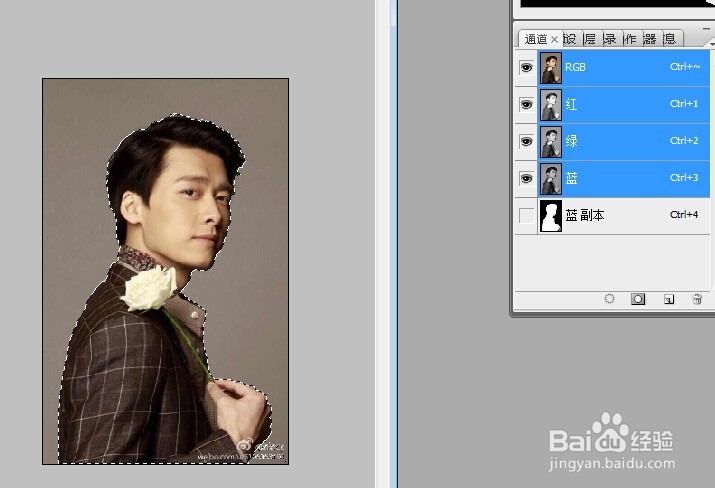Hide the RGB composite channel eye
The width and height of the screenshot is (715, 488).
click(526, 68)
